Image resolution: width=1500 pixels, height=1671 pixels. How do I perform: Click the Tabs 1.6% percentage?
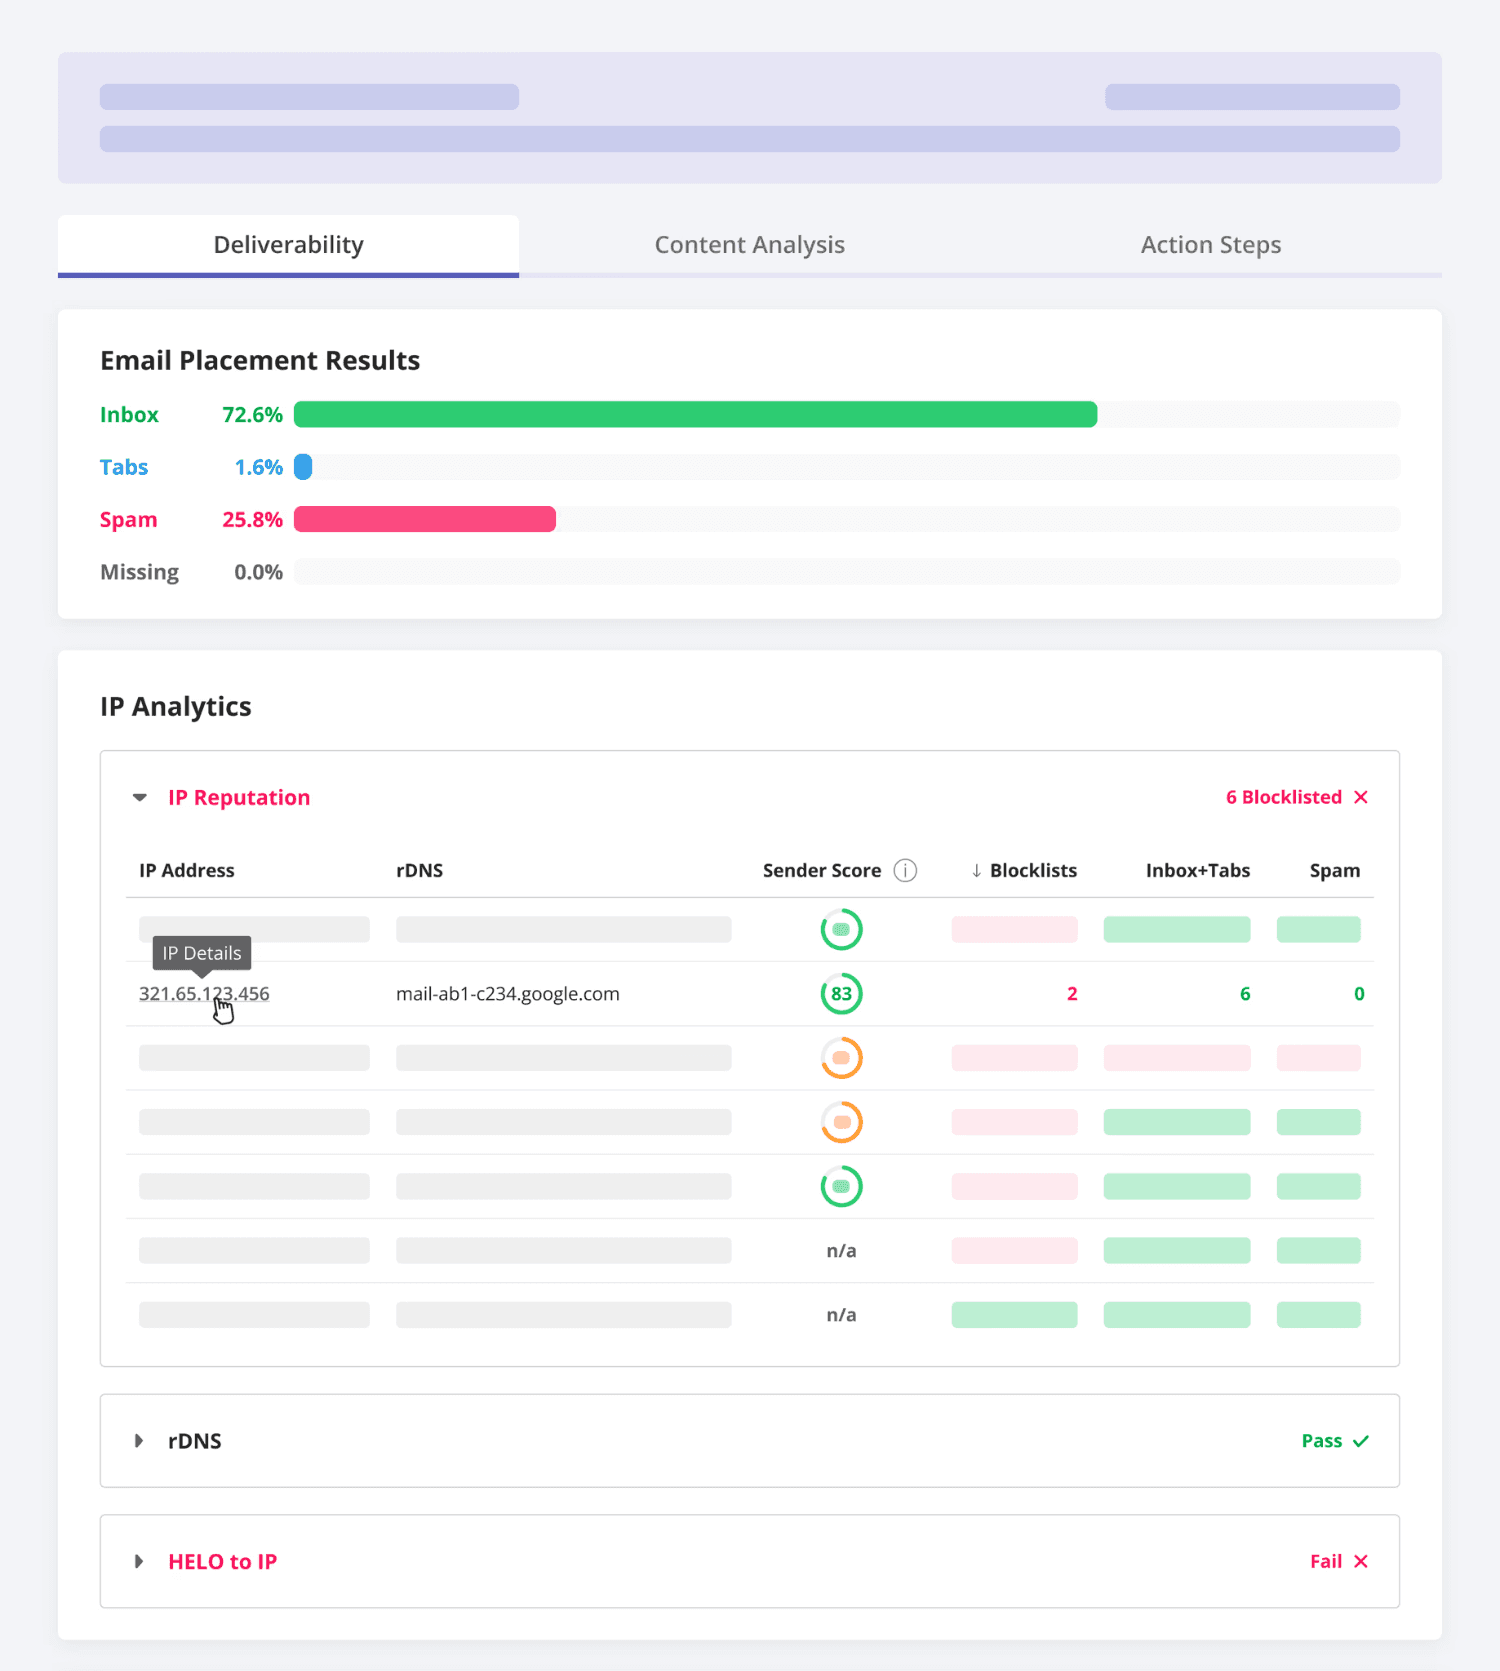pos(259,468)
